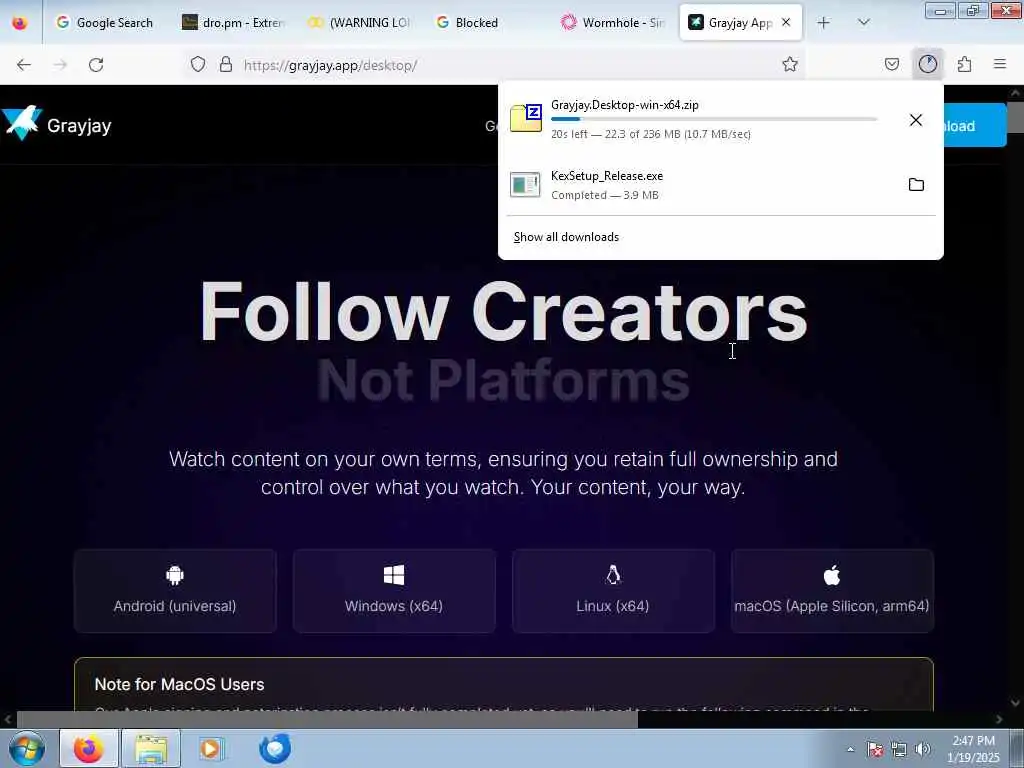Click the Grayjay.Desktop-win-x64.zip file icon
Screen dimensions: 1024x768
[x=526, y=118]
